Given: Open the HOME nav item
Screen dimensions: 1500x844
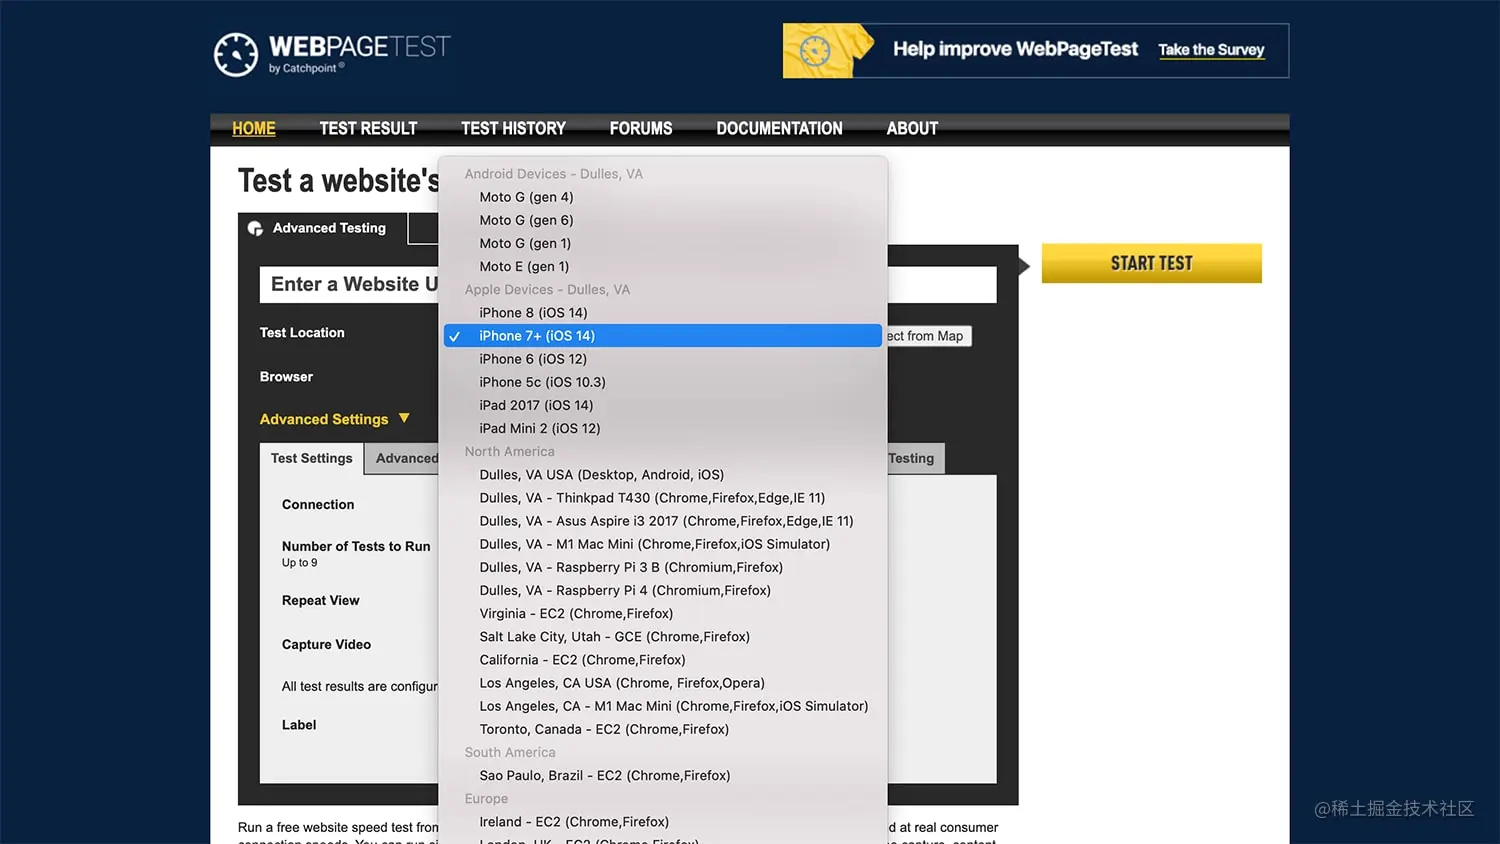Looking at the screenshot, I should (254, 128).
